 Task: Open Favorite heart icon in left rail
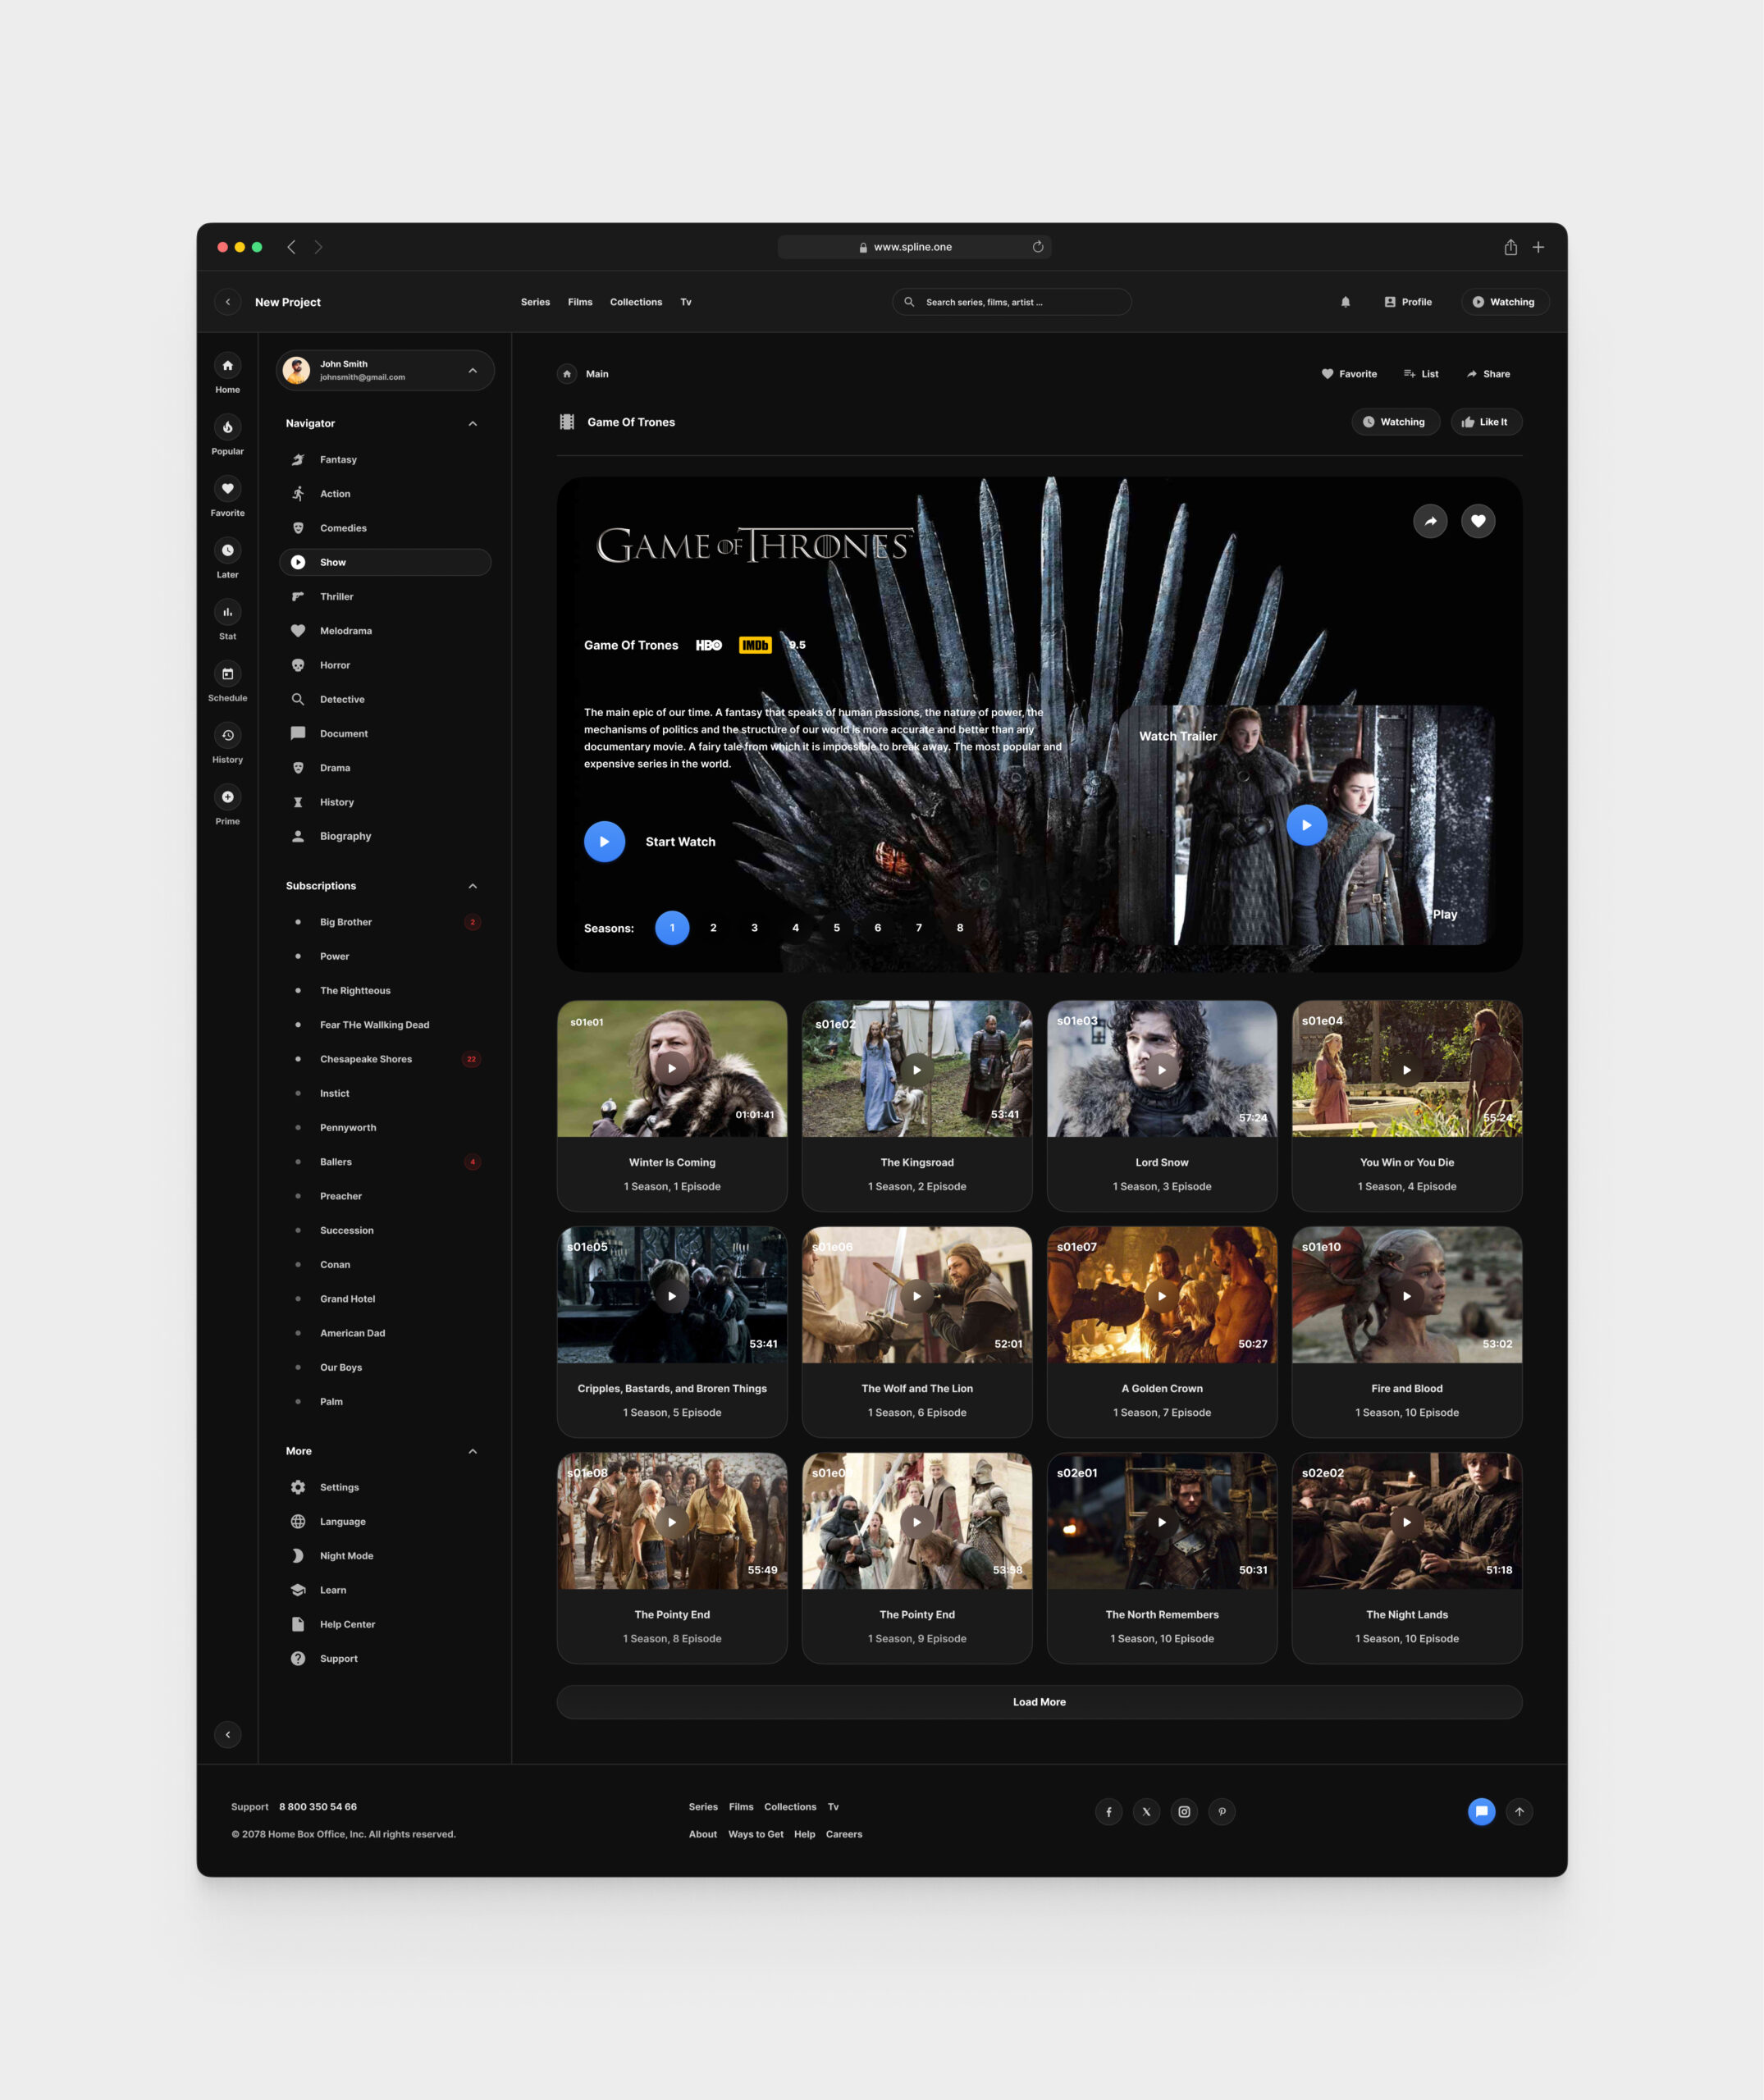point(227,489)
